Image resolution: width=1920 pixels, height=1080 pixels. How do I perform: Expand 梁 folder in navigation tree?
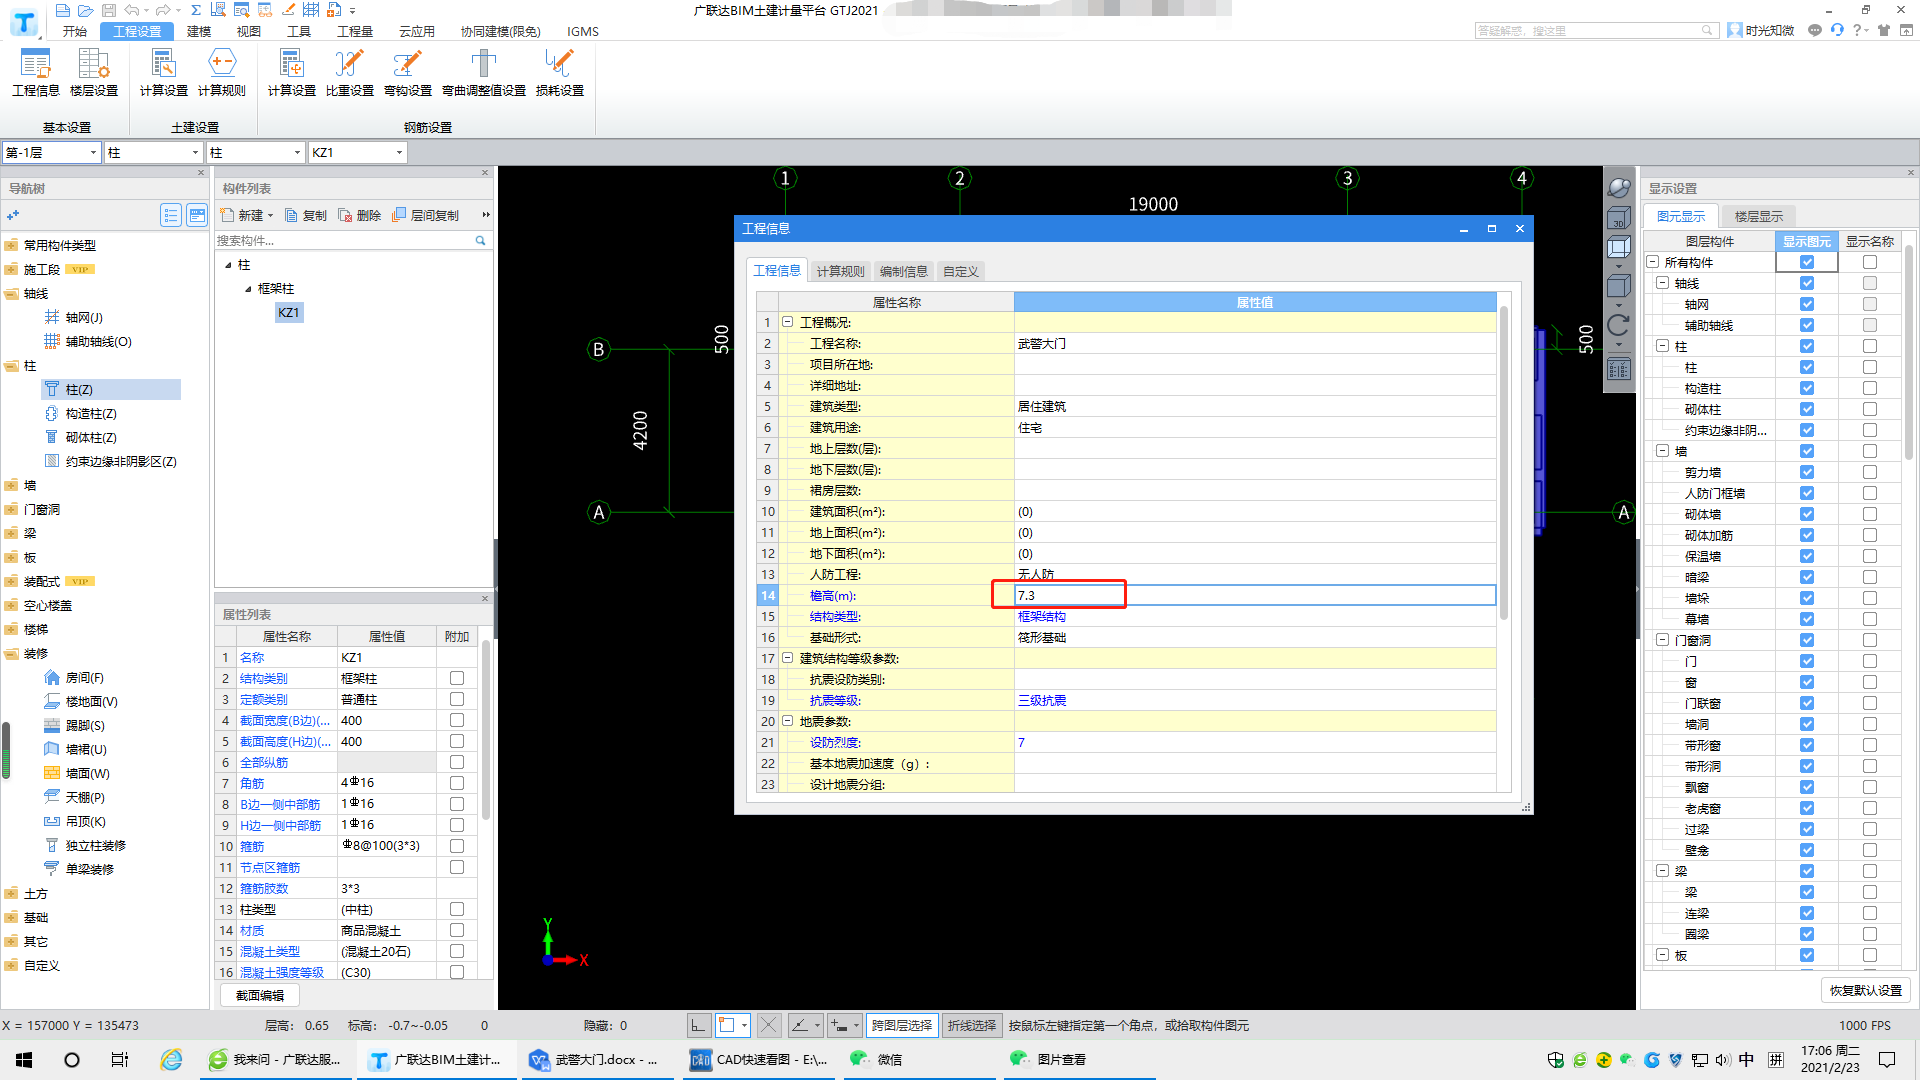(12, 533)
